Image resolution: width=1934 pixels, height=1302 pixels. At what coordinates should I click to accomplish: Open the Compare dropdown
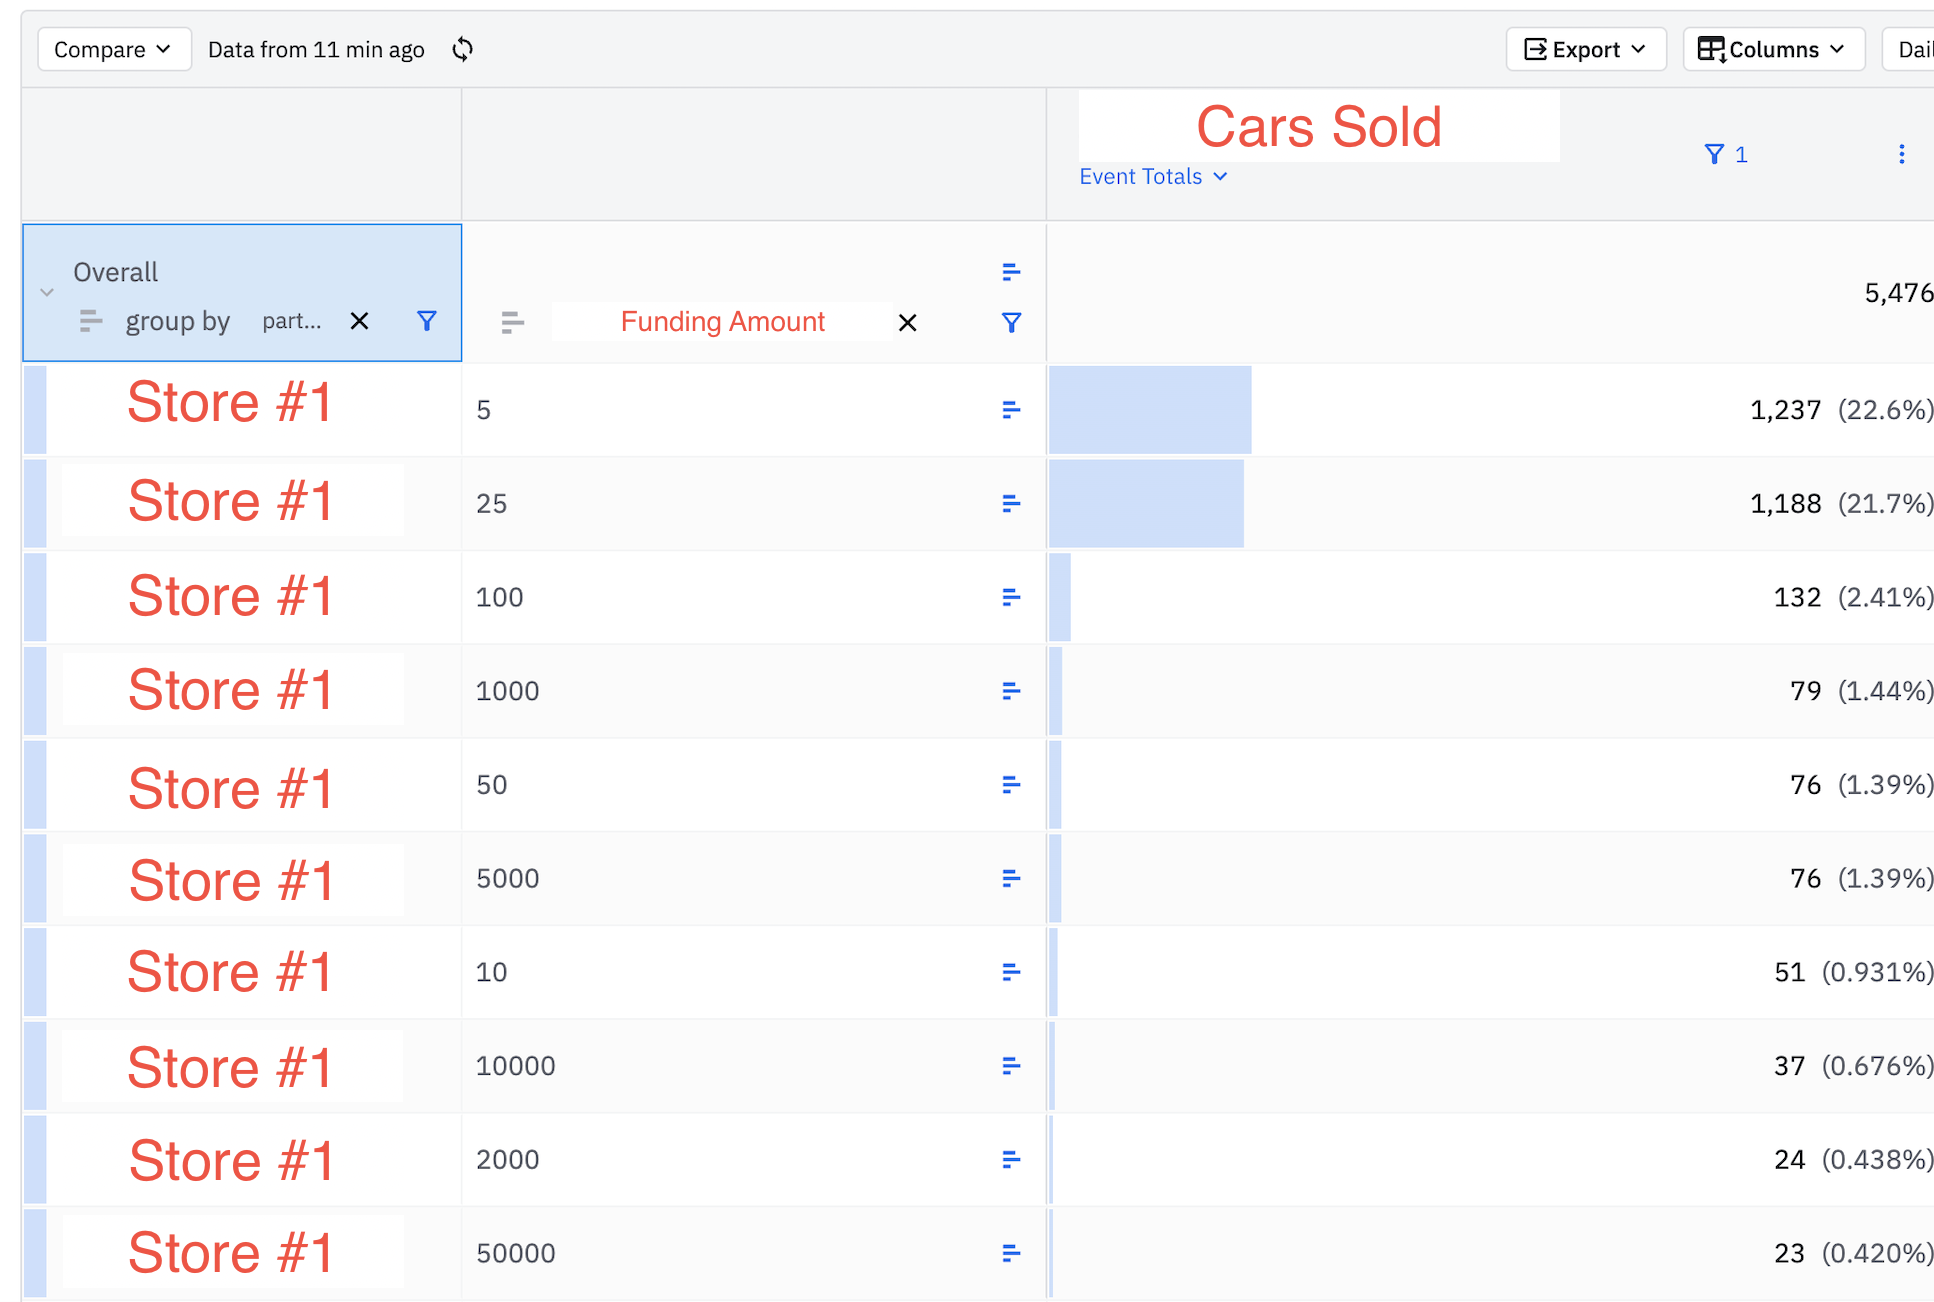pyautogui.click(x=113, y=49)
